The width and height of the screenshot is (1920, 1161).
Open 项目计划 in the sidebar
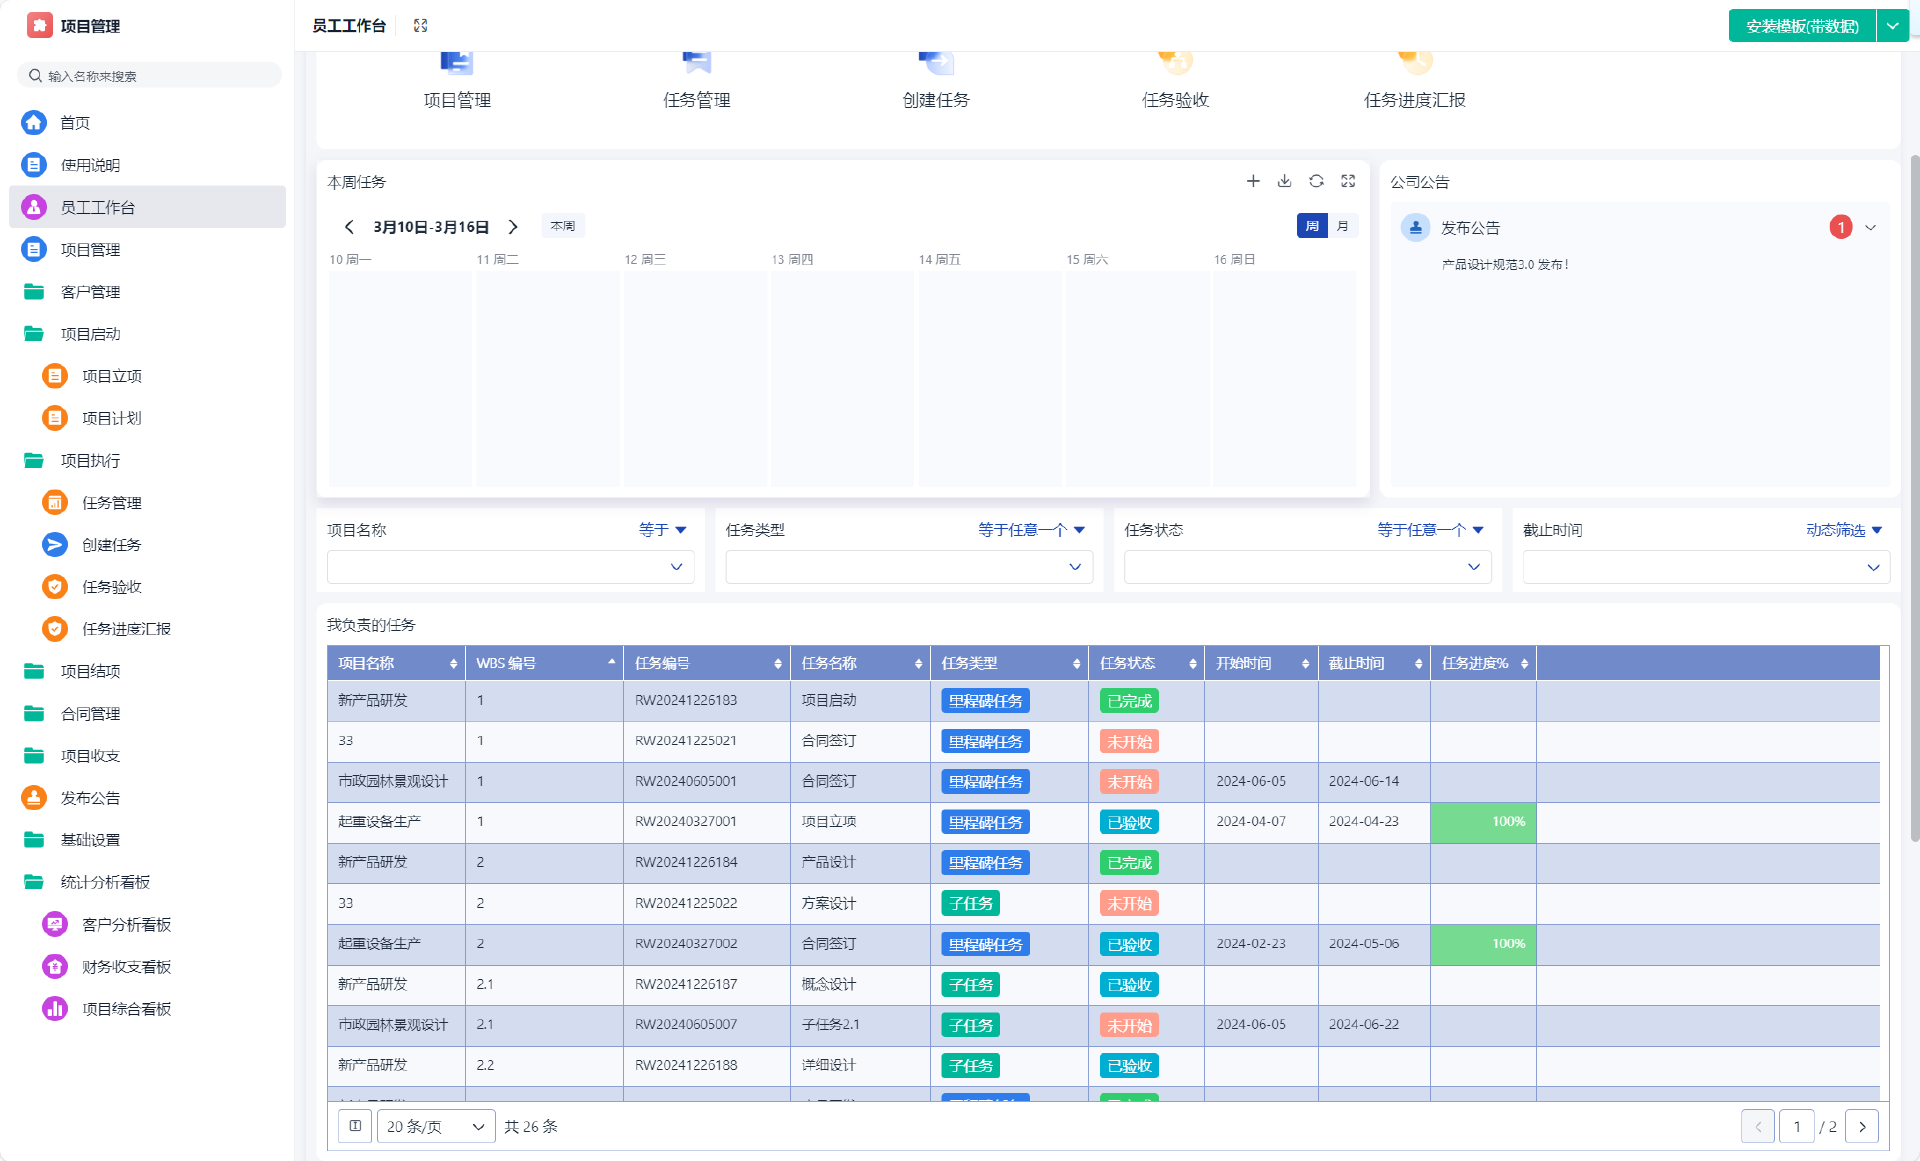111,418
